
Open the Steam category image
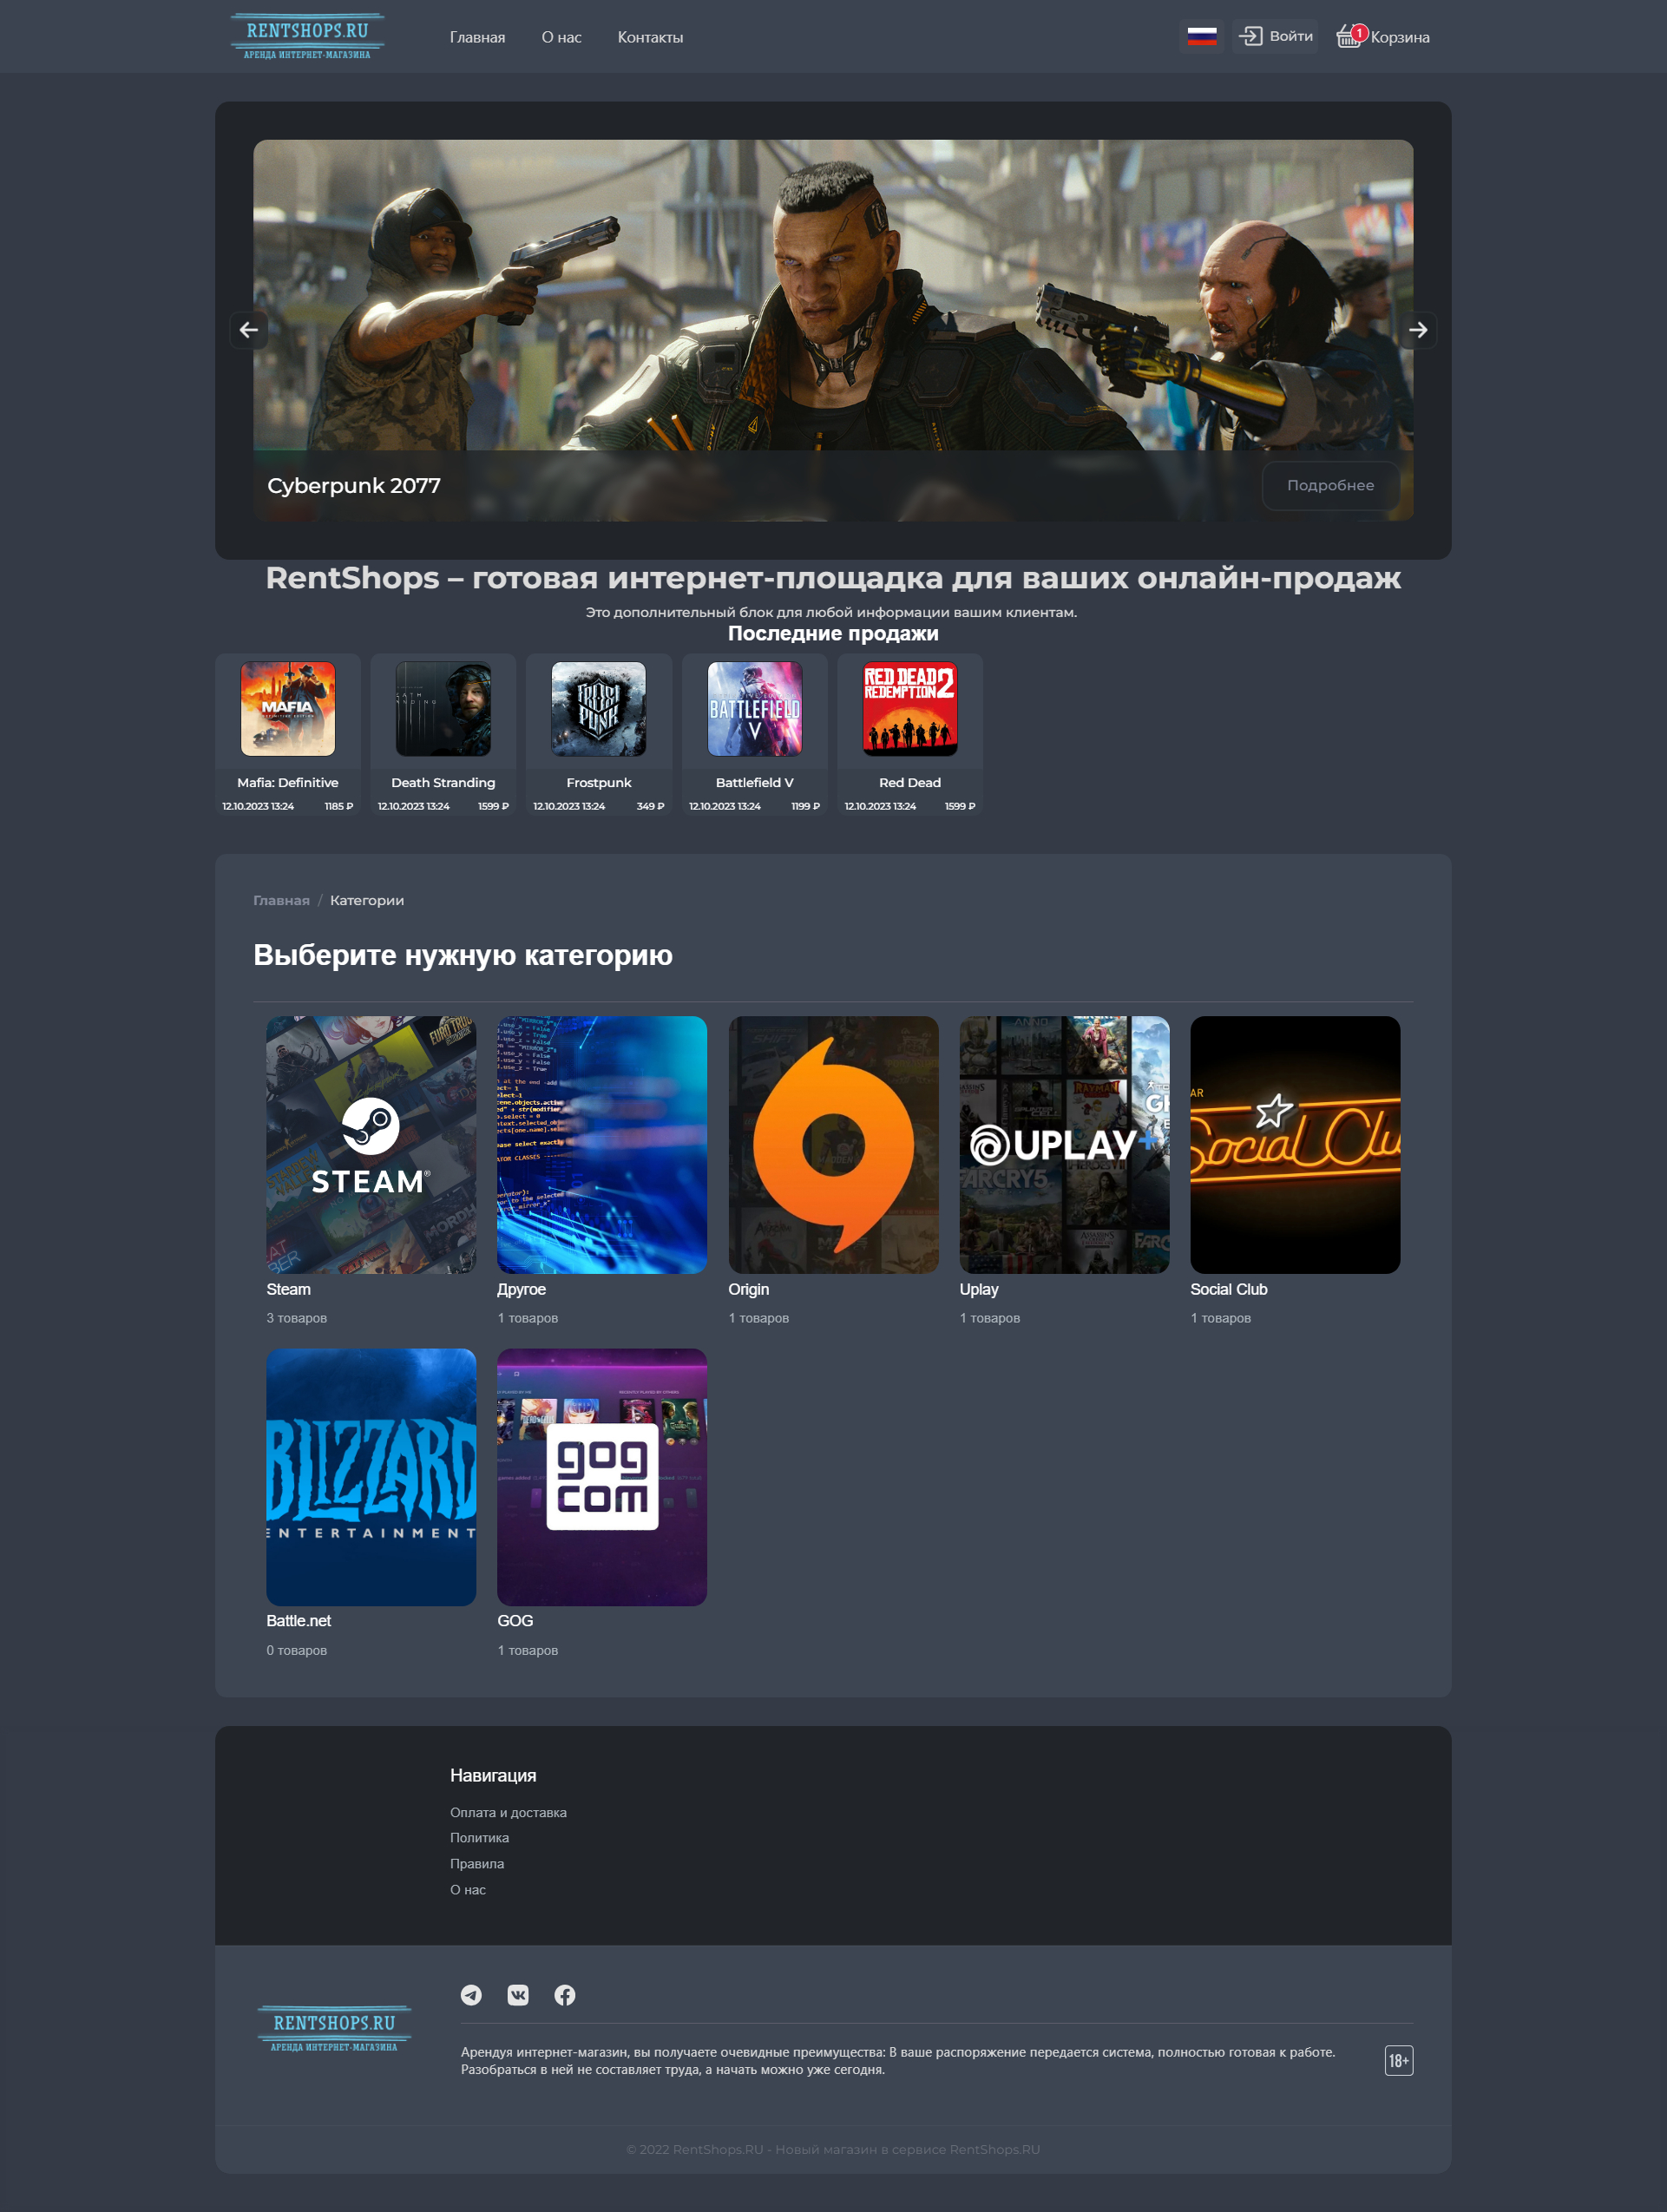pyautogui.click(x=371, y=1145)
